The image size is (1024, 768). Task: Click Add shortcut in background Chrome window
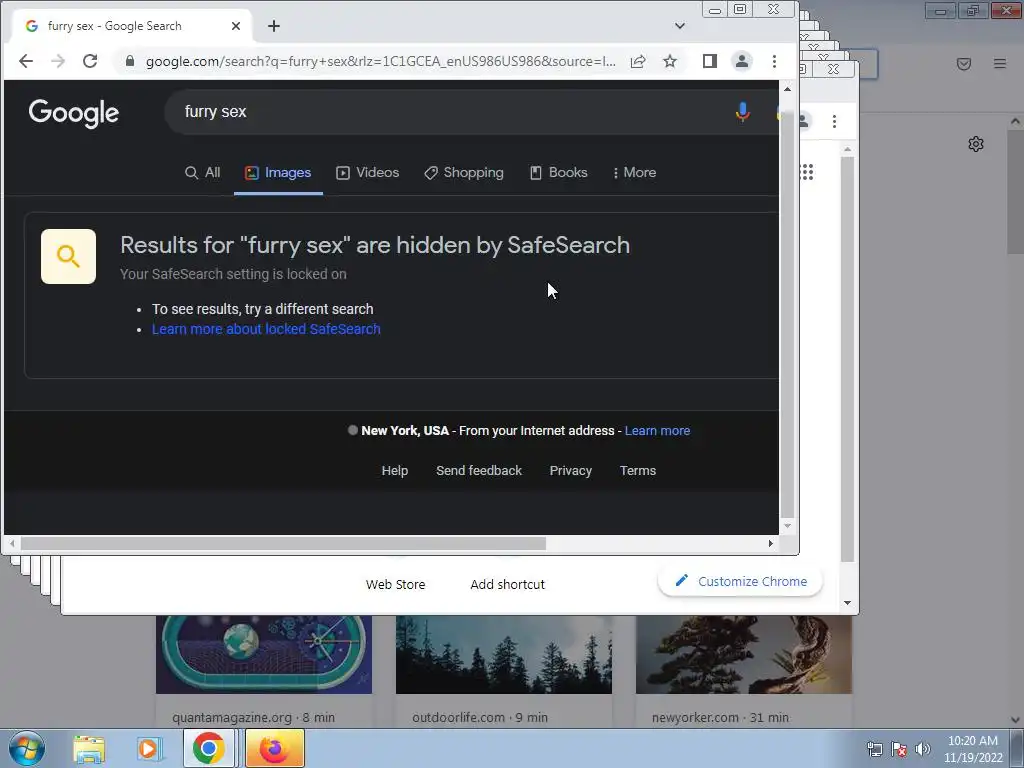(507, 584)
